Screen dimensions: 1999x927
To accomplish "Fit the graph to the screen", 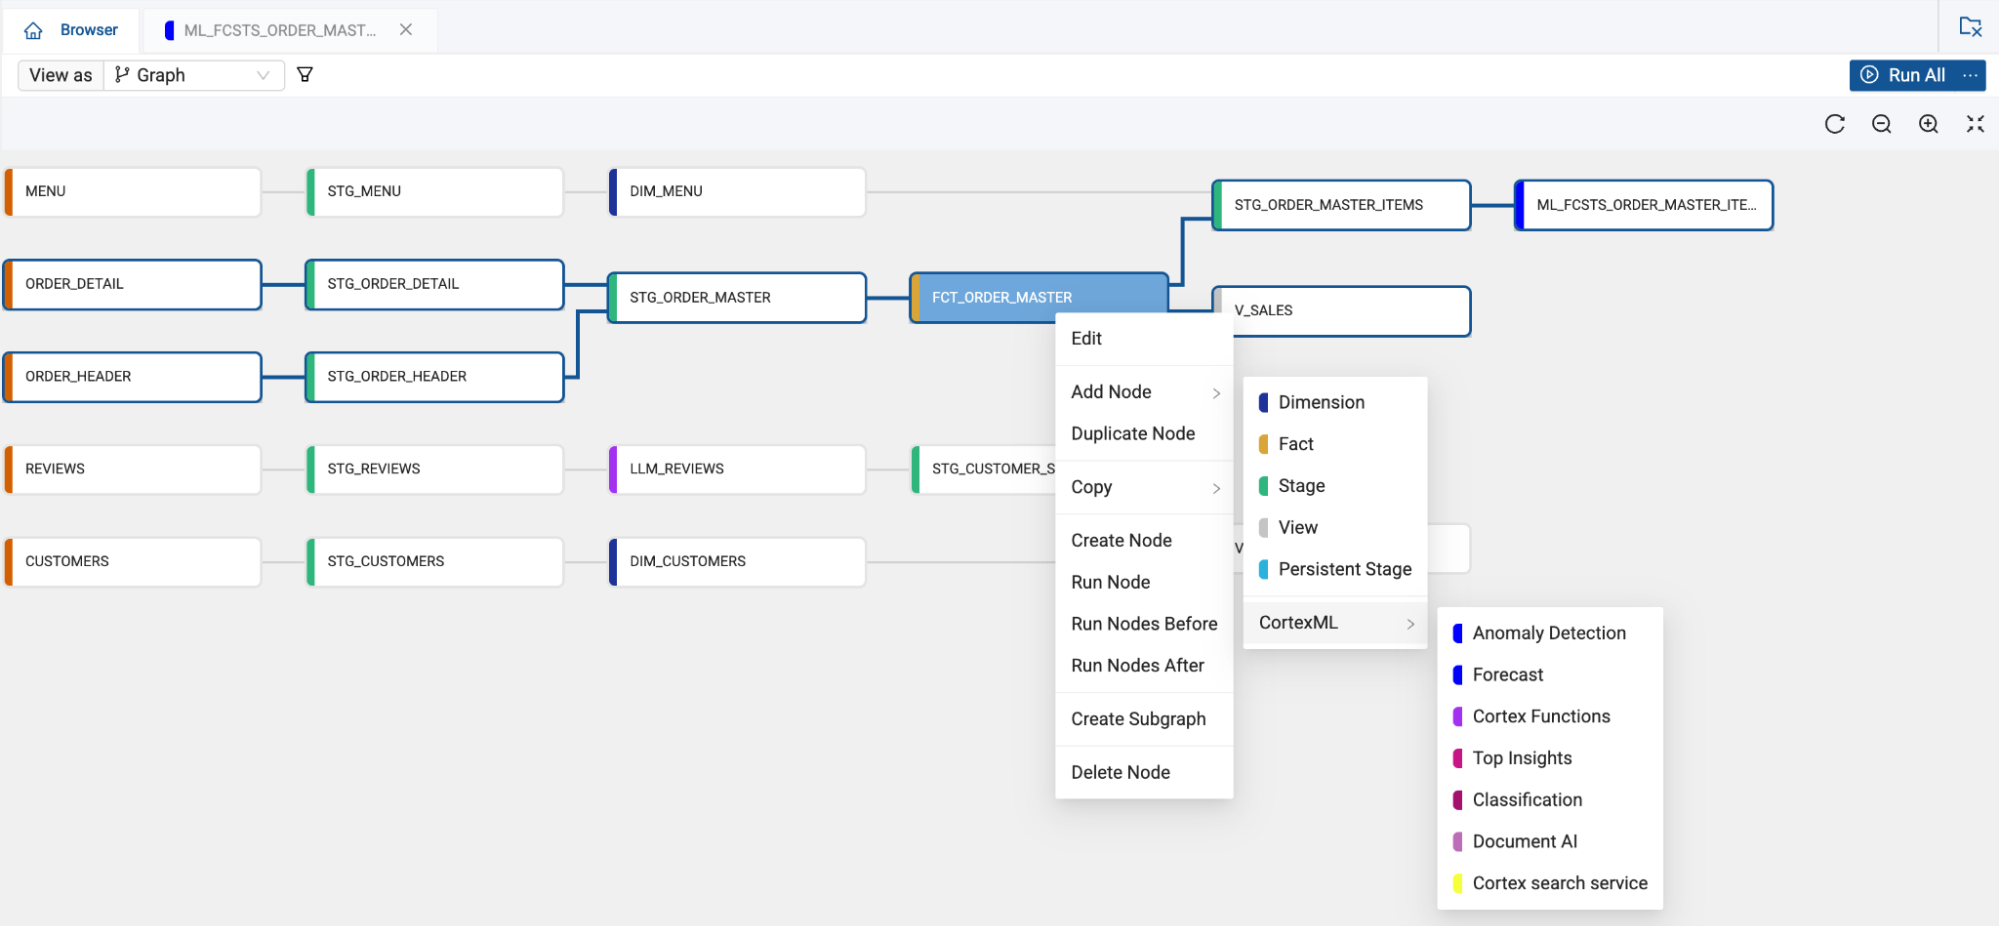I will (x=1975, y=124).
